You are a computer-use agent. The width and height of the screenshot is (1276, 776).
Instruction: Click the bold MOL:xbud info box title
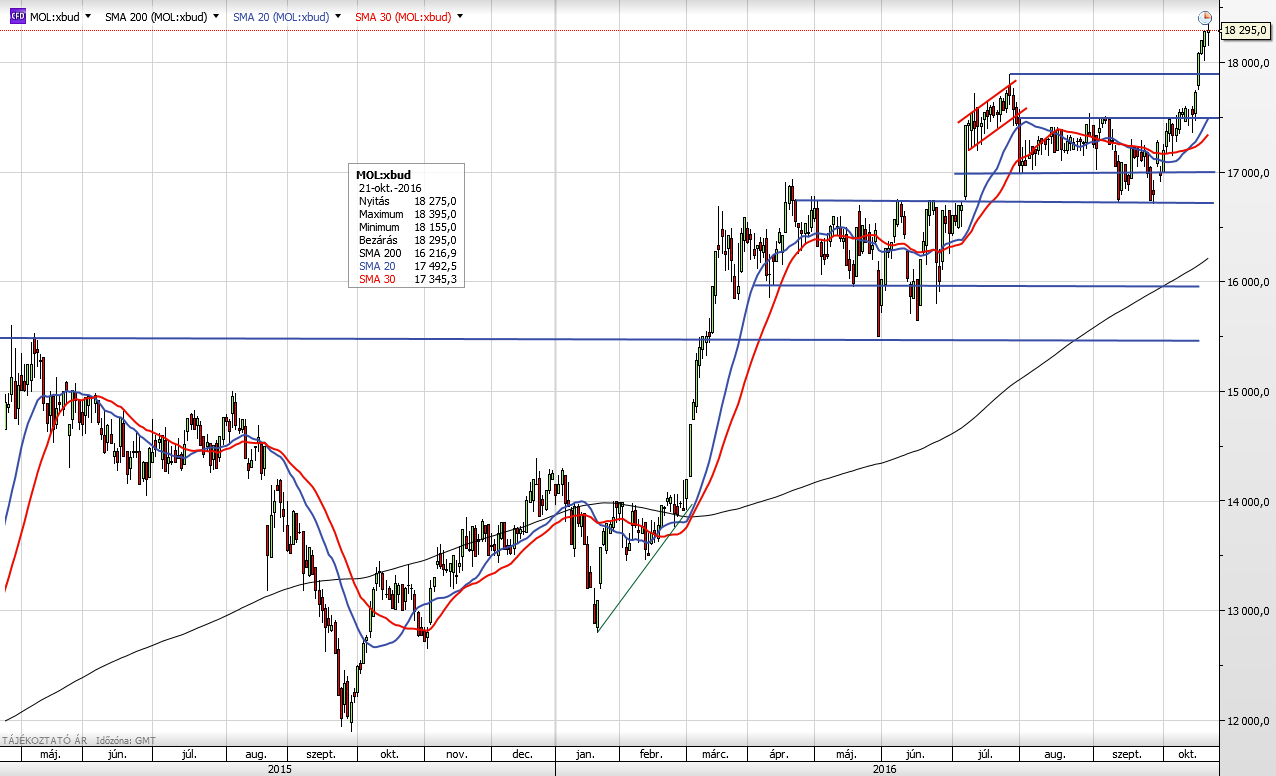coord(383,175)
